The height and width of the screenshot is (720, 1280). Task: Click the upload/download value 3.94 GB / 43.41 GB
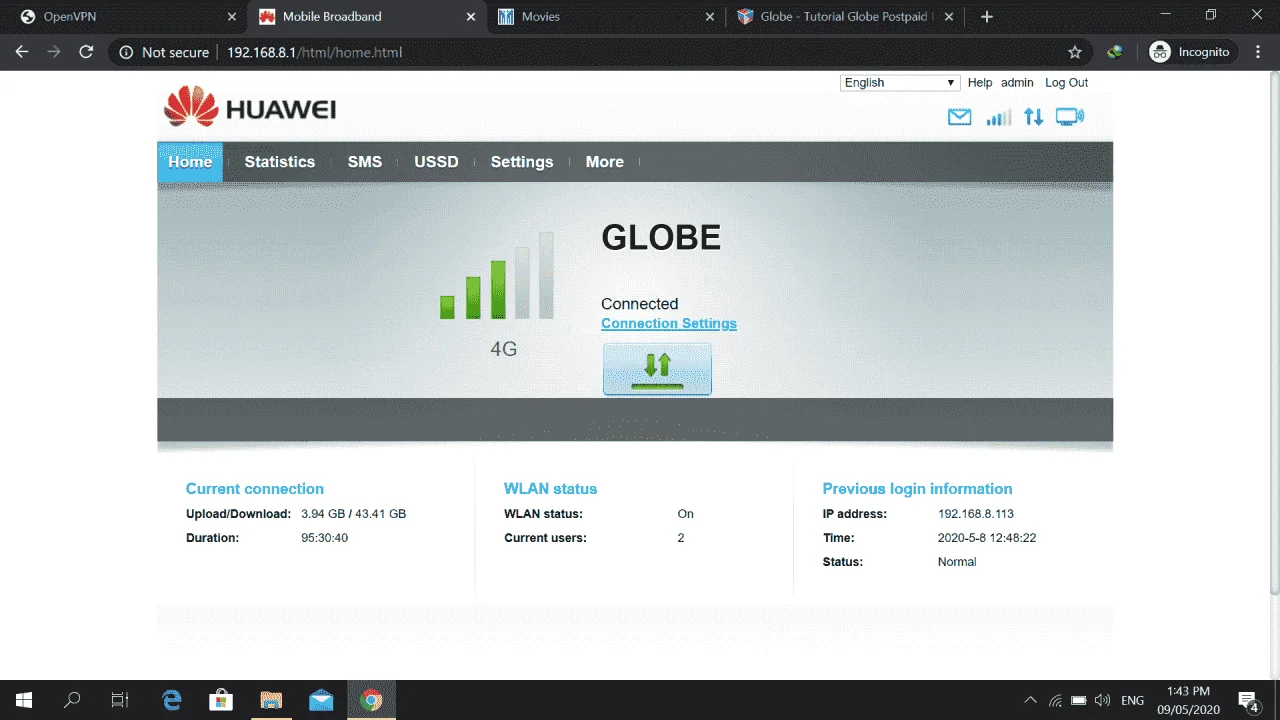point(353,514)
